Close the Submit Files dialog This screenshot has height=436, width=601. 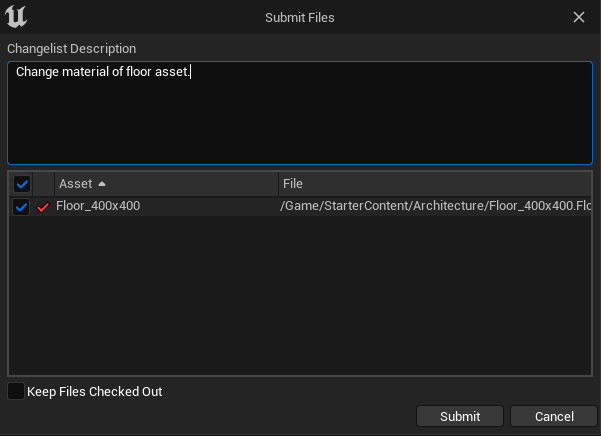[x=579, y=17]
